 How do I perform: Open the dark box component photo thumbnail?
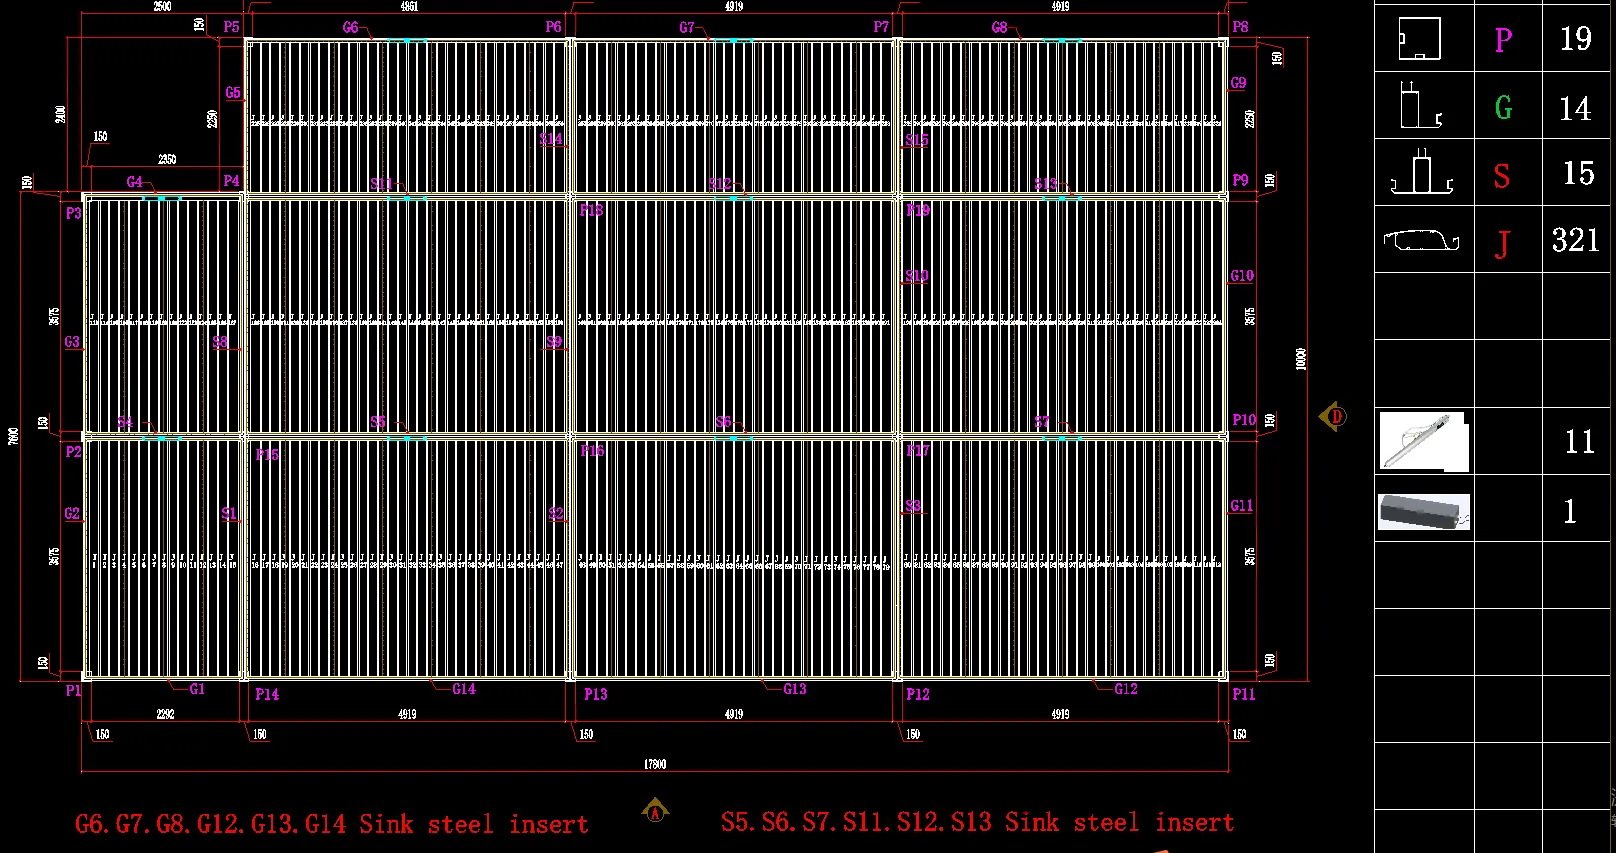pos(1423,511)
